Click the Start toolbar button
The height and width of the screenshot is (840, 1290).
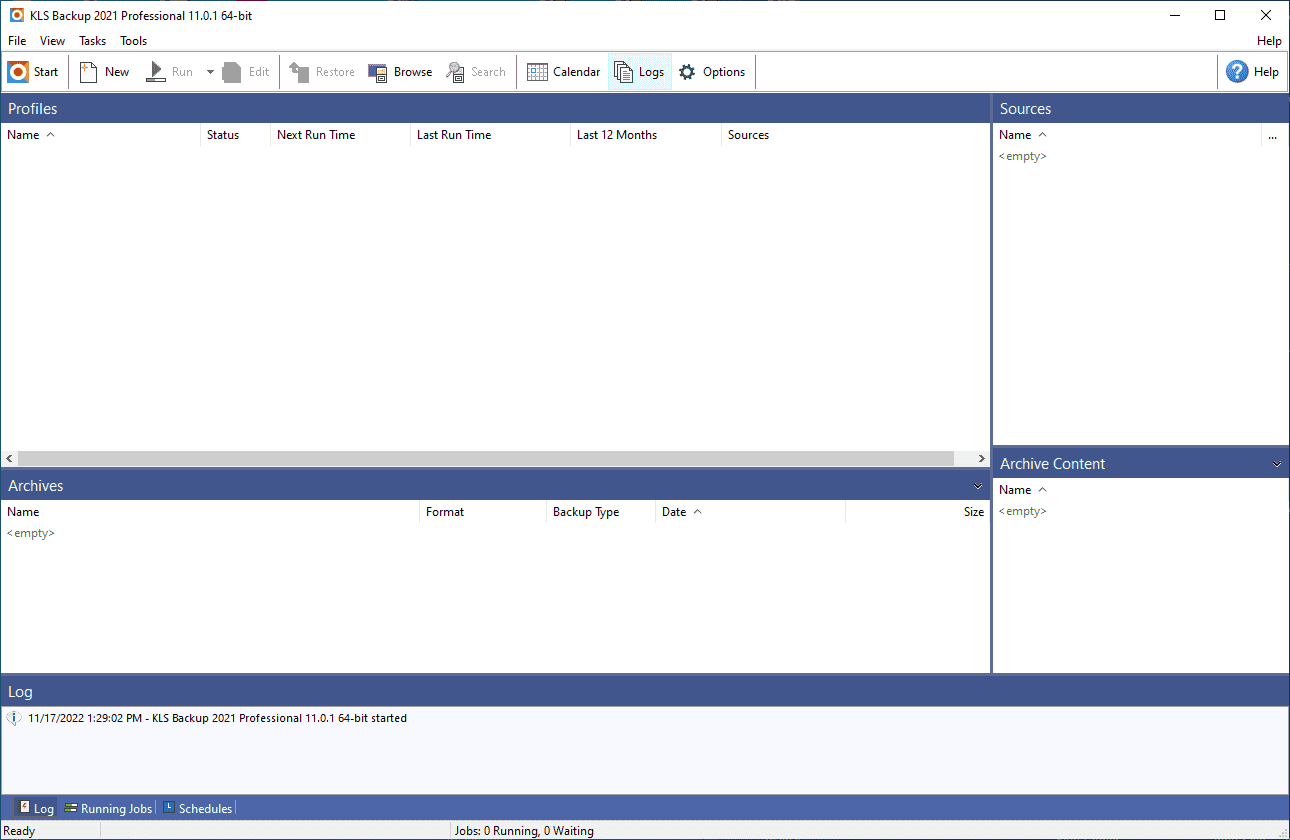(x=34, y=72)
